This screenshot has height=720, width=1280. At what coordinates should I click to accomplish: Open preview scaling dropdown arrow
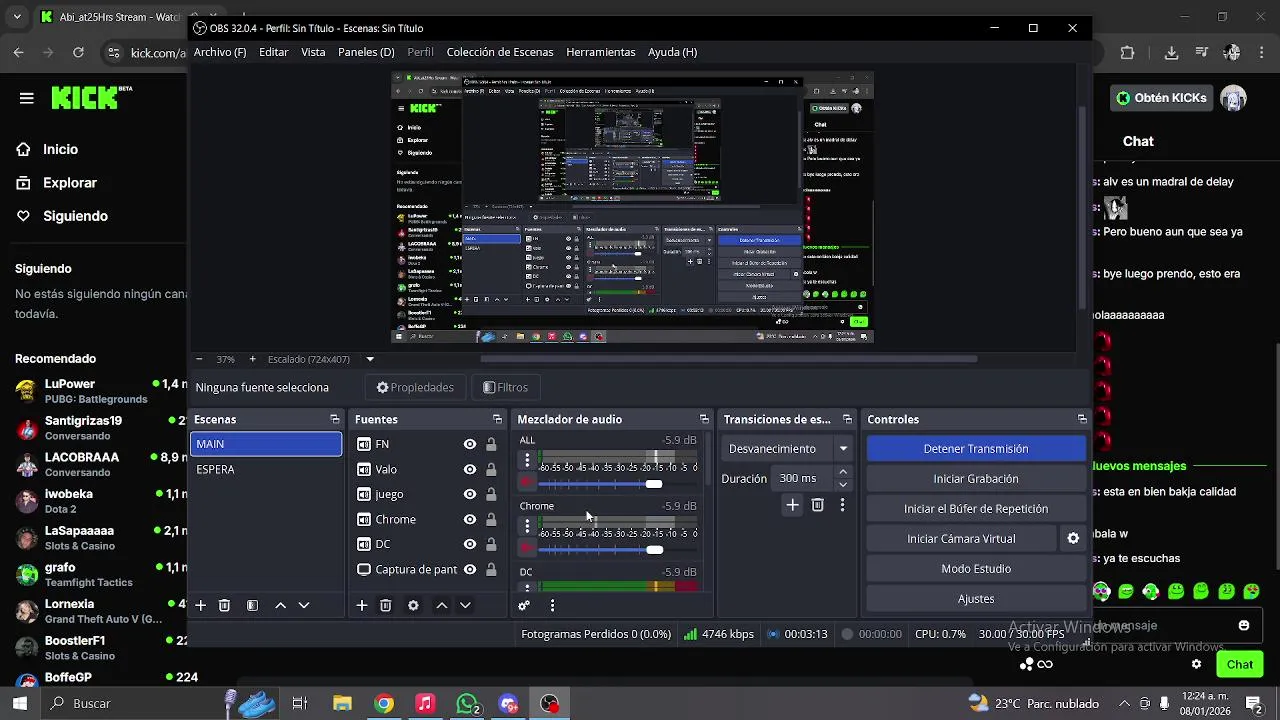click(370, 359)
